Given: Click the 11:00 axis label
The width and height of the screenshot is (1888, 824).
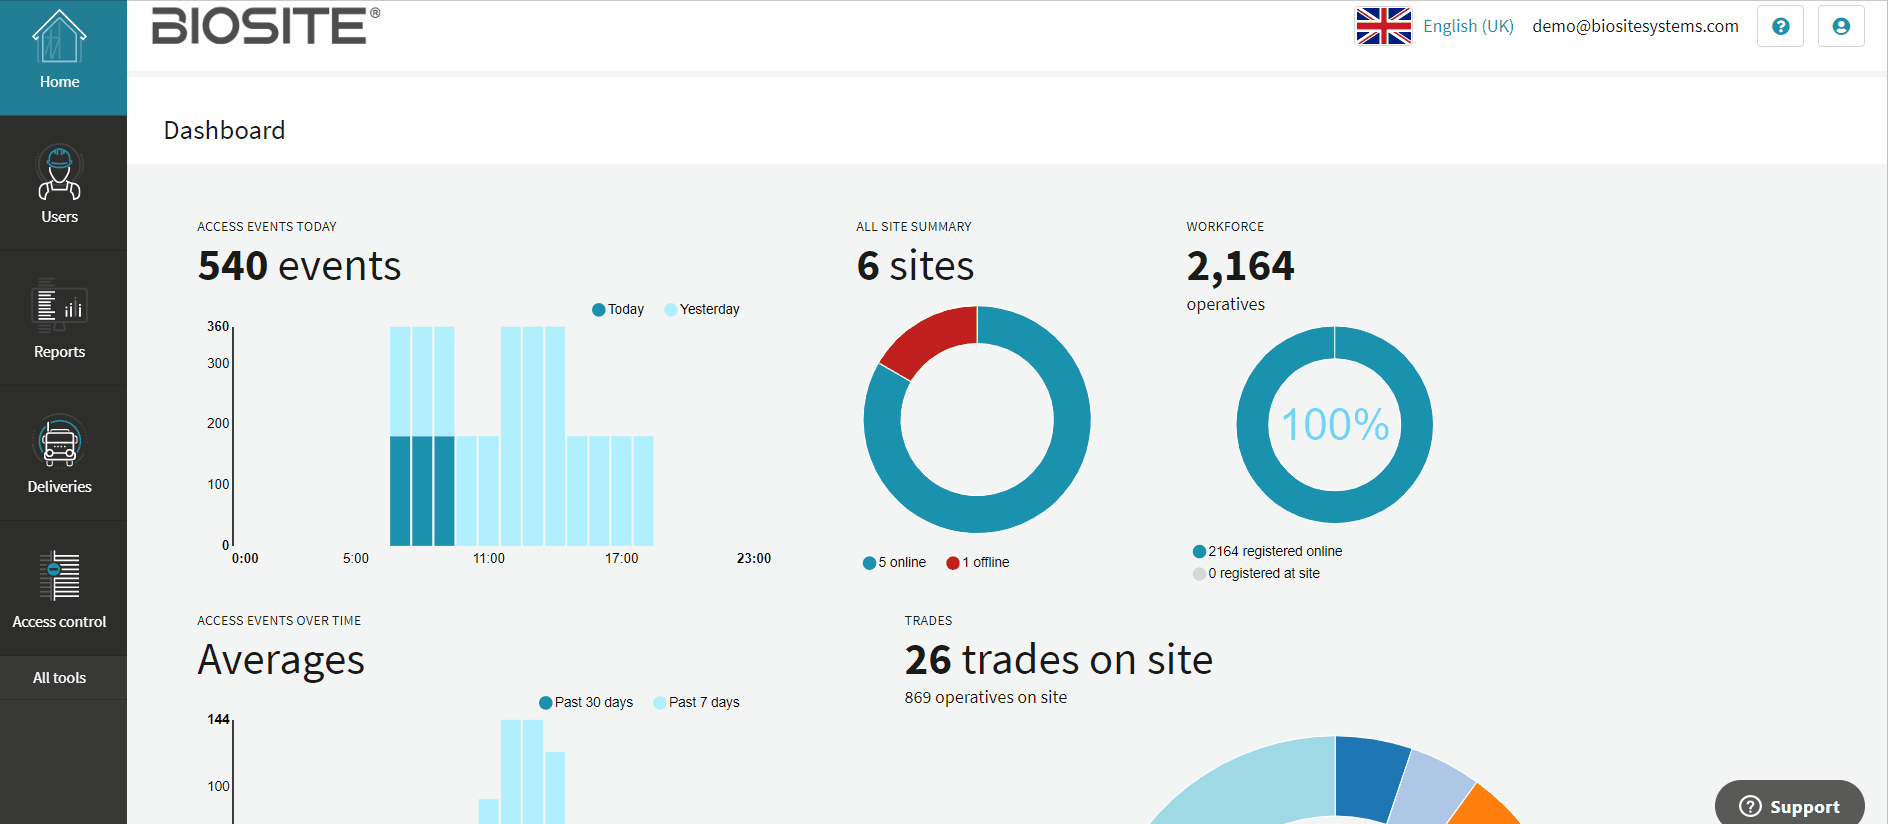Looking at the screenshot, I should (489, 558).
